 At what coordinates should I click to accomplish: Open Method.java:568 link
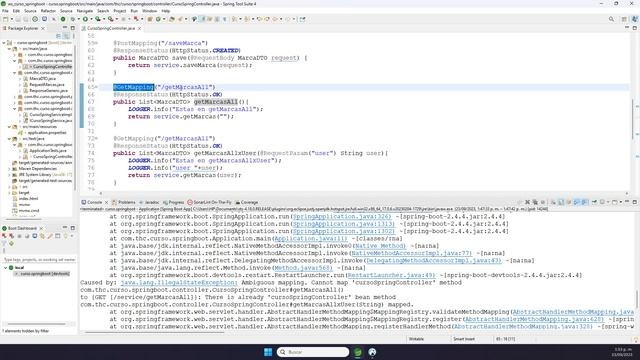[303, 268]
